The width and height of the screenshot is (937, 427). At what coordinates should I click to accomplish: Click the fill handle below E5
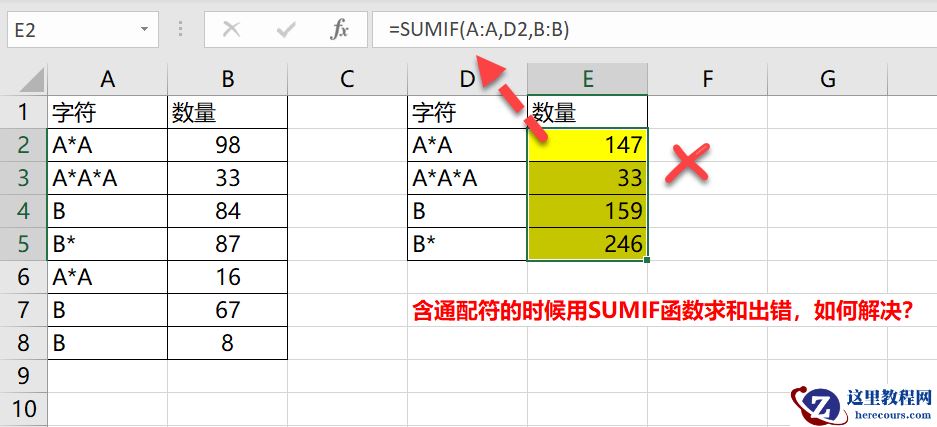pyautogui.click(x=647, y=260)
